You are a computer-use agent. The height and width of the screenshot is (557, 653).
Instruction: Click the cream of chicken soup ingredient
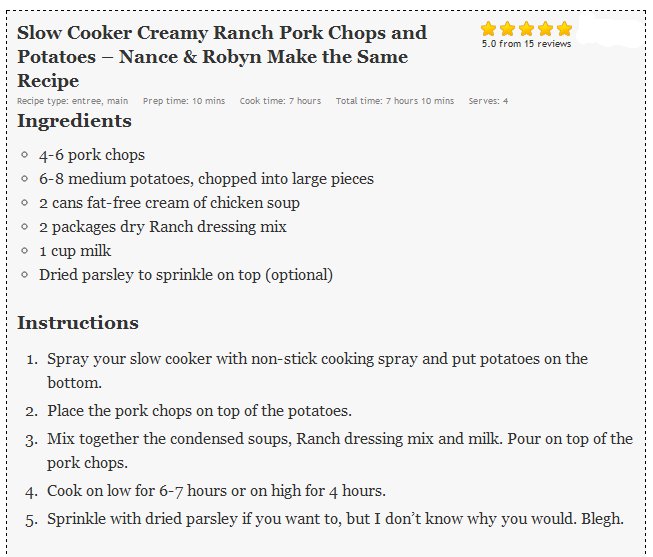[169, 203]
